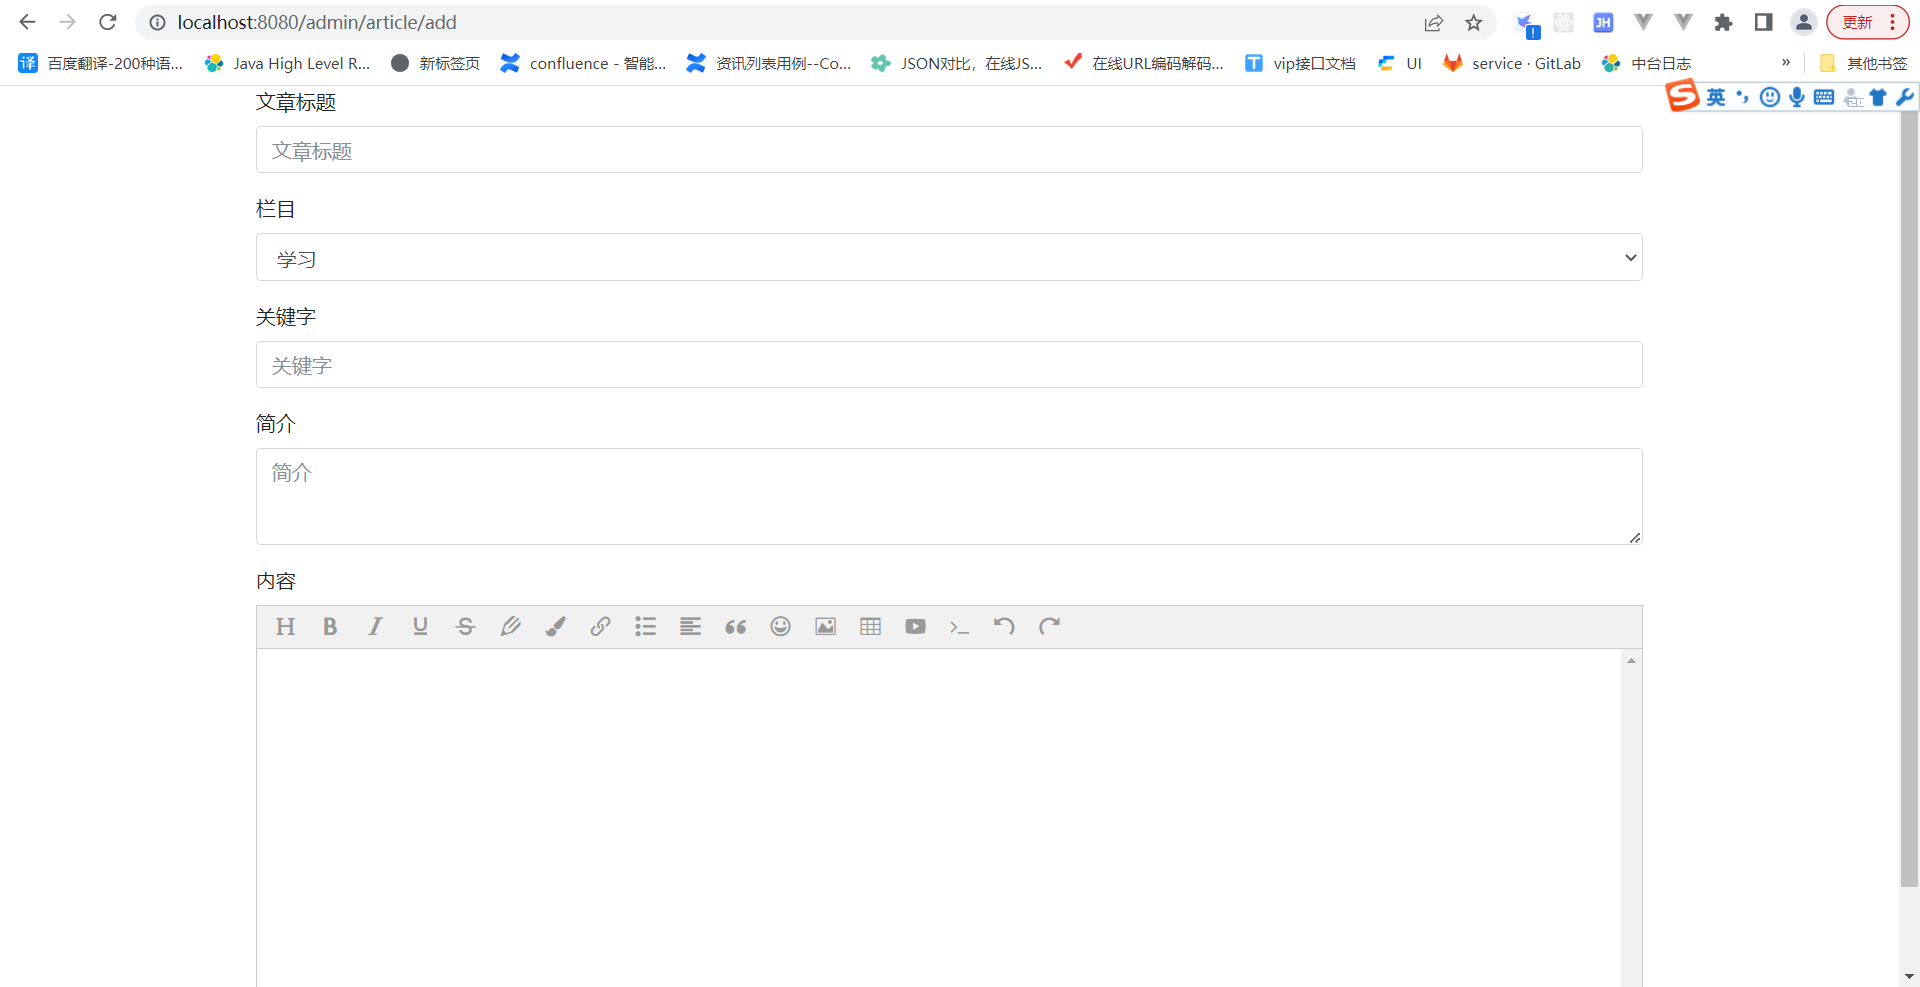Viewport: 1920px width, 987px height.
Task: Go back to previous page
Action: pos(27,22)
